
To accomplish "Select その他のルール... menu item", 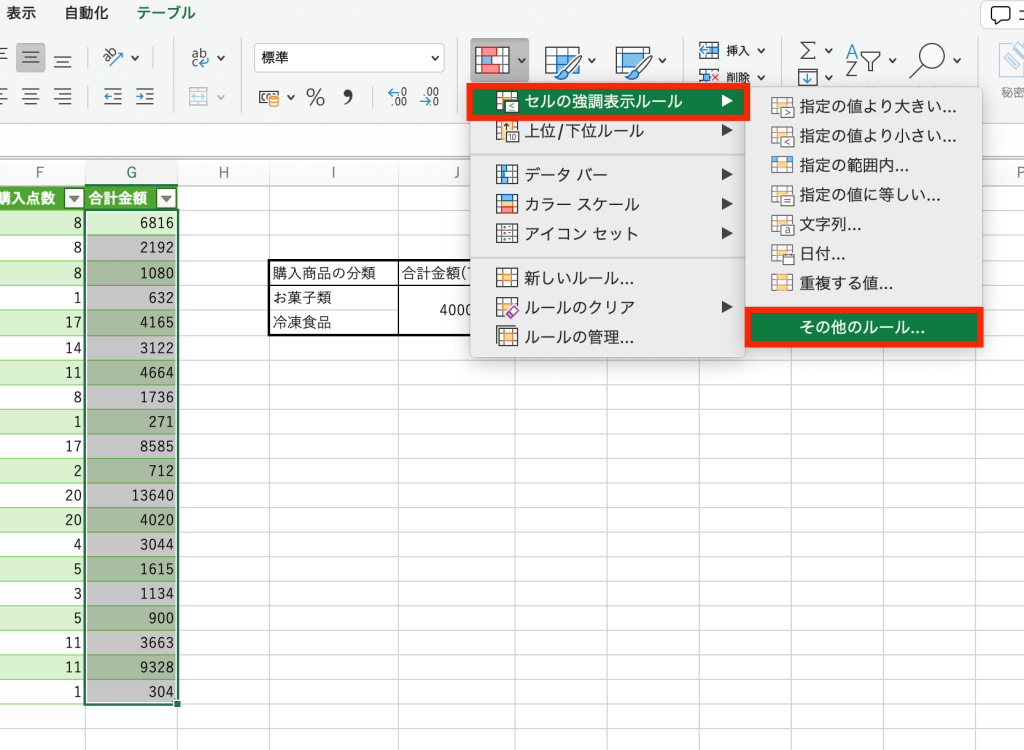I will click(863, 327).
